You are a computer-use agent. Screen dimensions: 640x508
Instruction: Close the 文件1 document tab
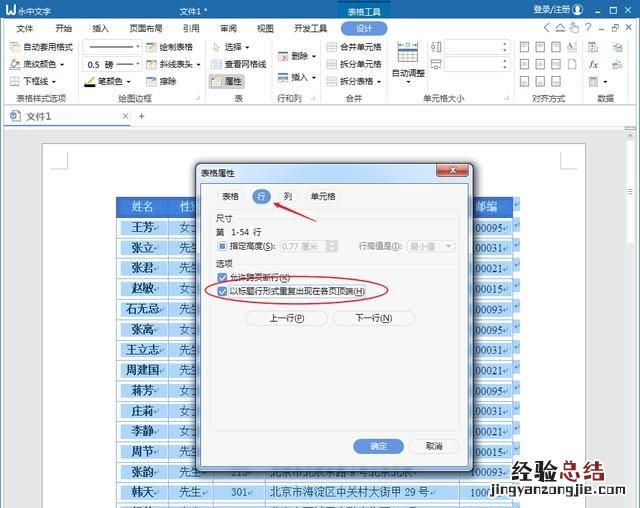(125, 116)
